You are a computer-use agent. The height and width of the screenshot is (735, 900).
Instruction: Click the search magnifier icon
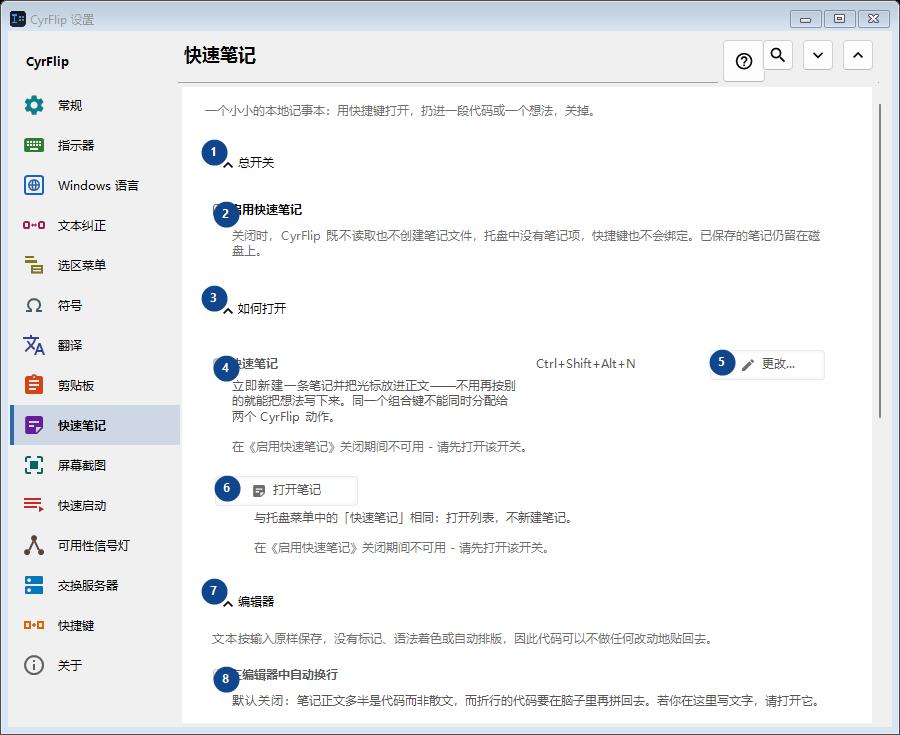(x=778, y=55)
